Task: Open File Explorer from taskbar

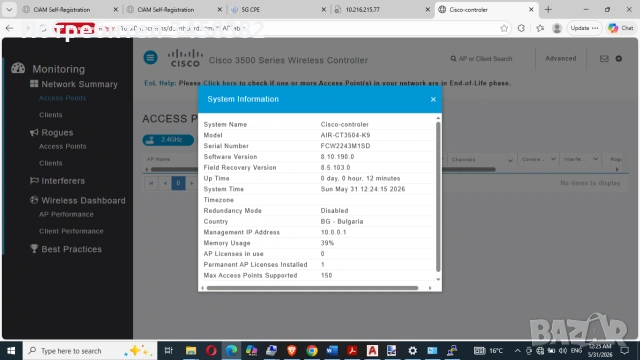Action: pos(191,351)
